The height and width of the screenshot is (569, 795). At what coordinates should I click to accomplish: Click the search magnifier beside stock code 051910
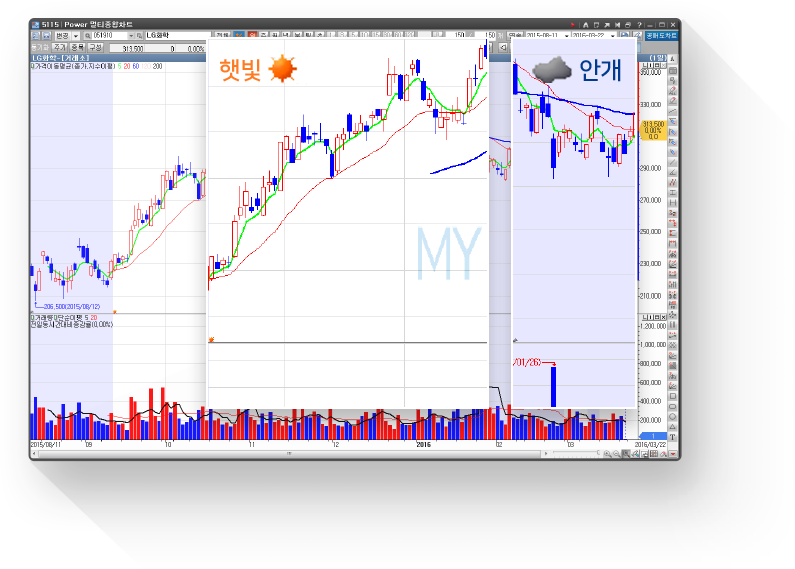point(87,36)
